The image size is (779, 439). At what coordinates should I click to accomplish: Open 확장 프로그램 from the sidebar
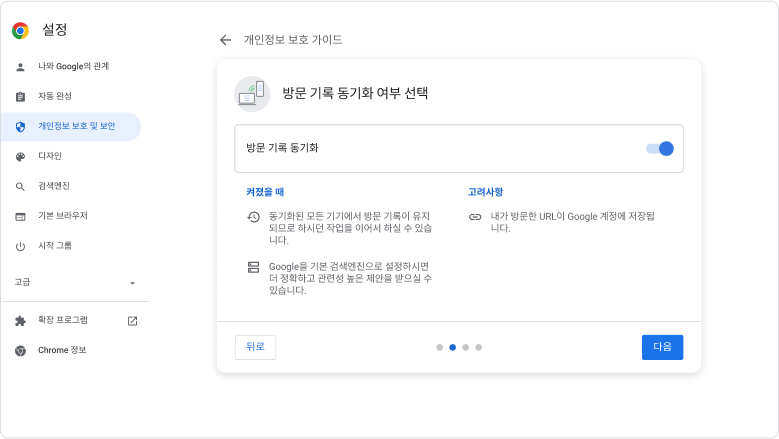coord(63,320)
